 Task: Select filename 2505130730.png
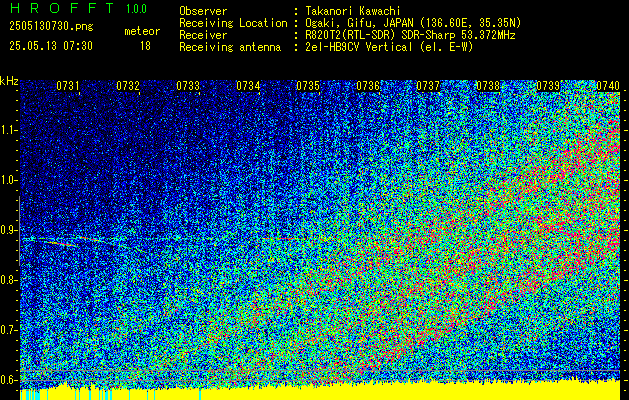[51, 27]
